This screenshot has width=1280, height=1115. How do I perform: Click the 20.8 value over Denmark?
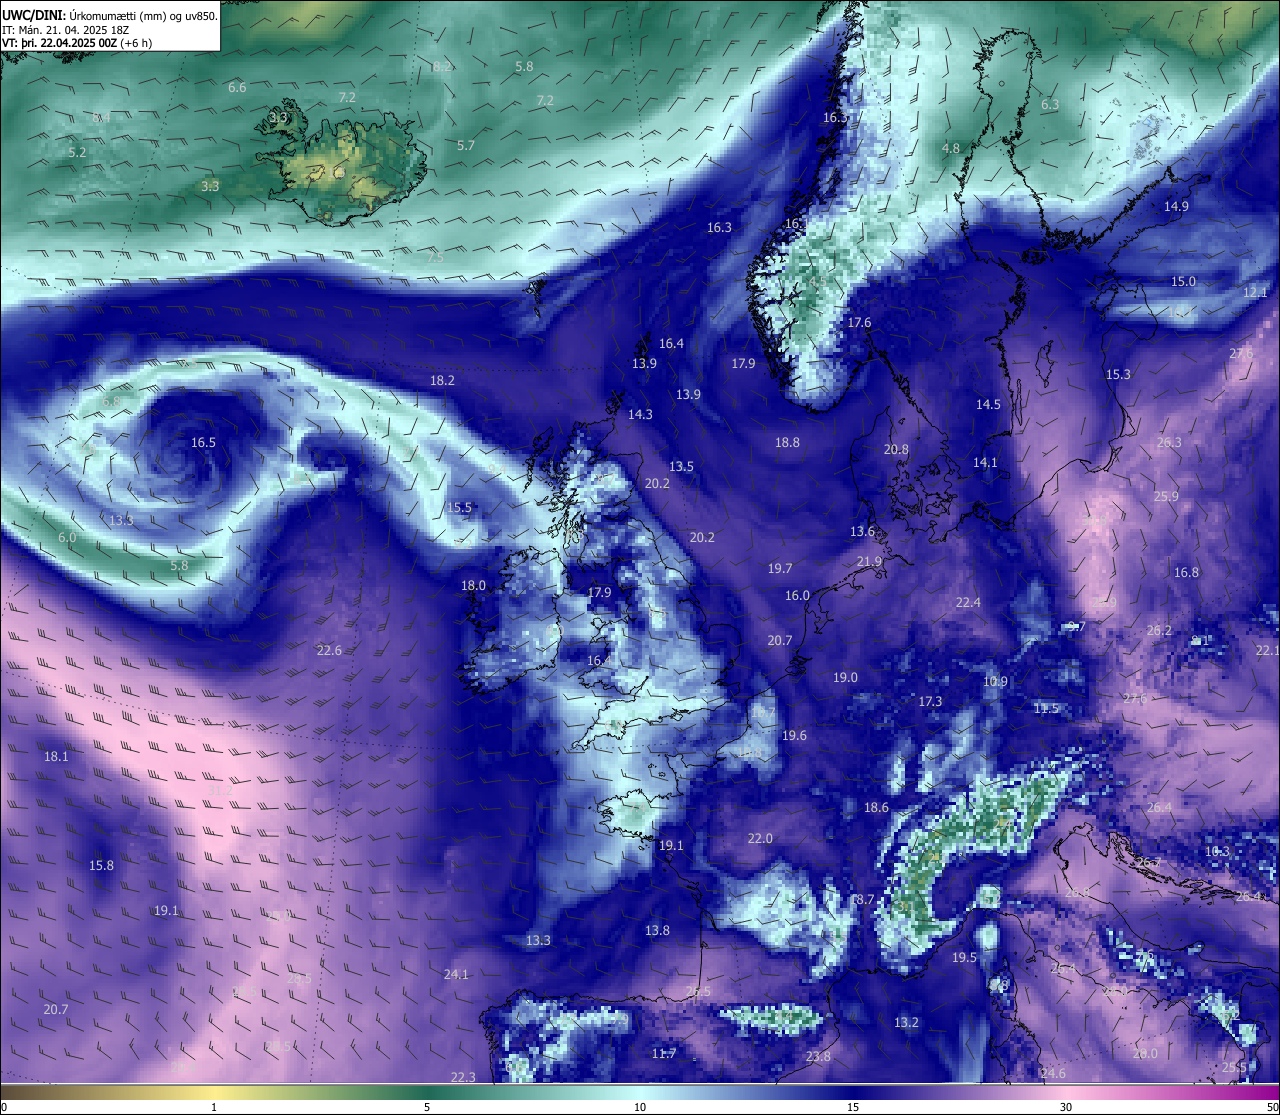point(896,449)
